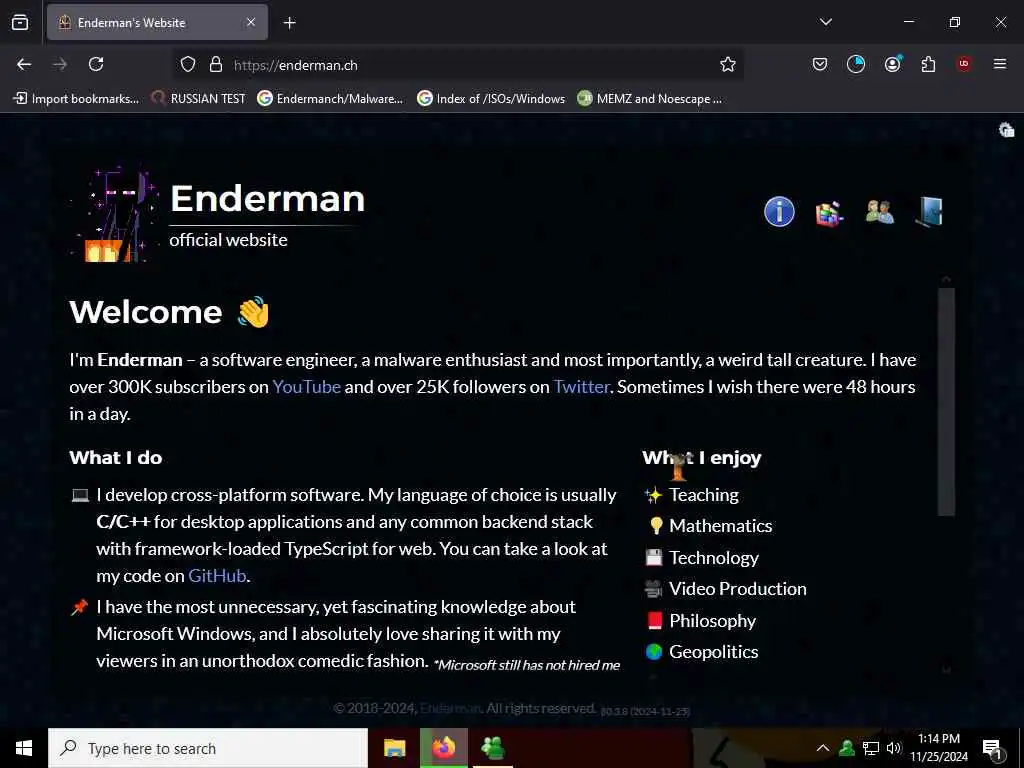
Task: Click the green user tray icon
Action: tap(847, 748)
